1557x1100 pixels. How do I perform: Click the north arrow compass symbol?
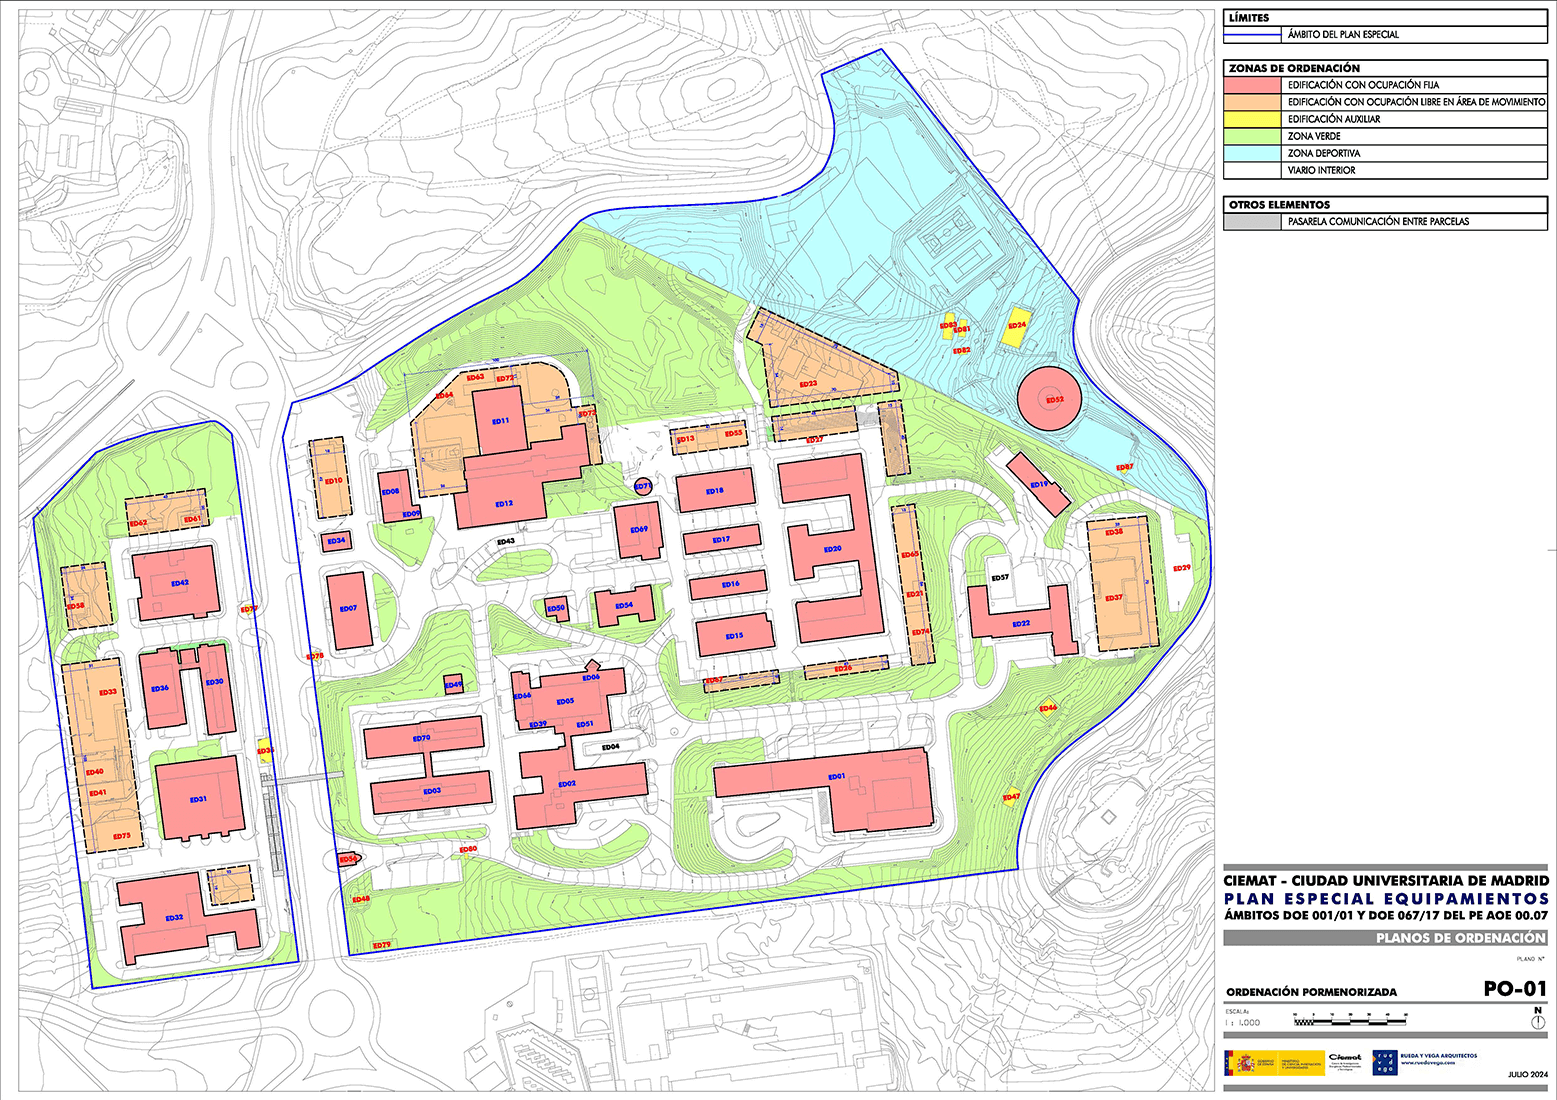tap(1537, 1022)
